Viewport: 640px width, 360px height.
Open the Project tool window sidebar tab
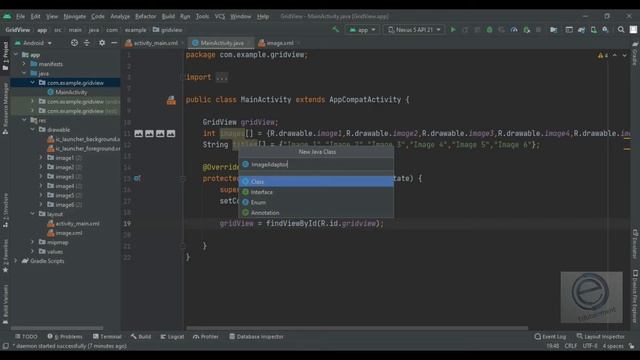click(x=5, y=56)
